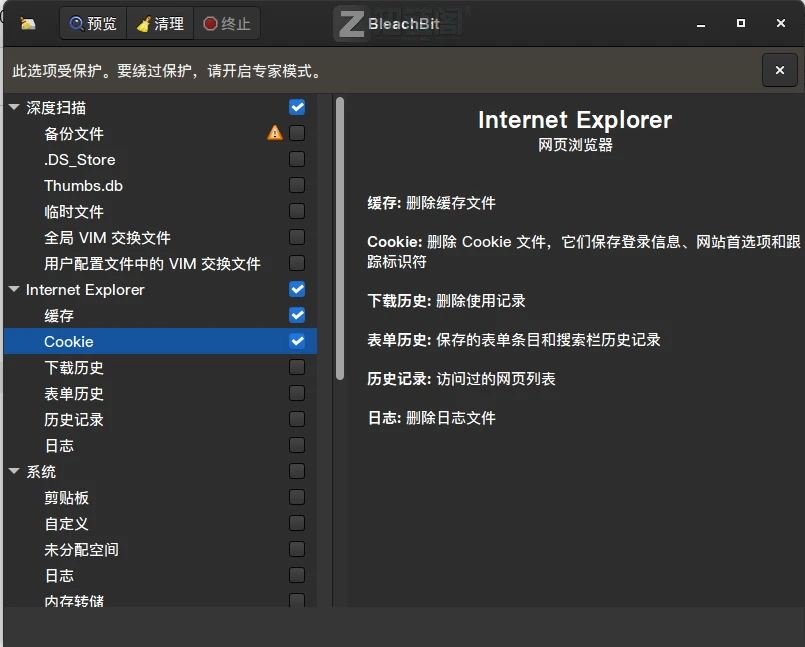
Task: Click the Internet Explorer heading in details pane
Action: [x=574, y=120]
